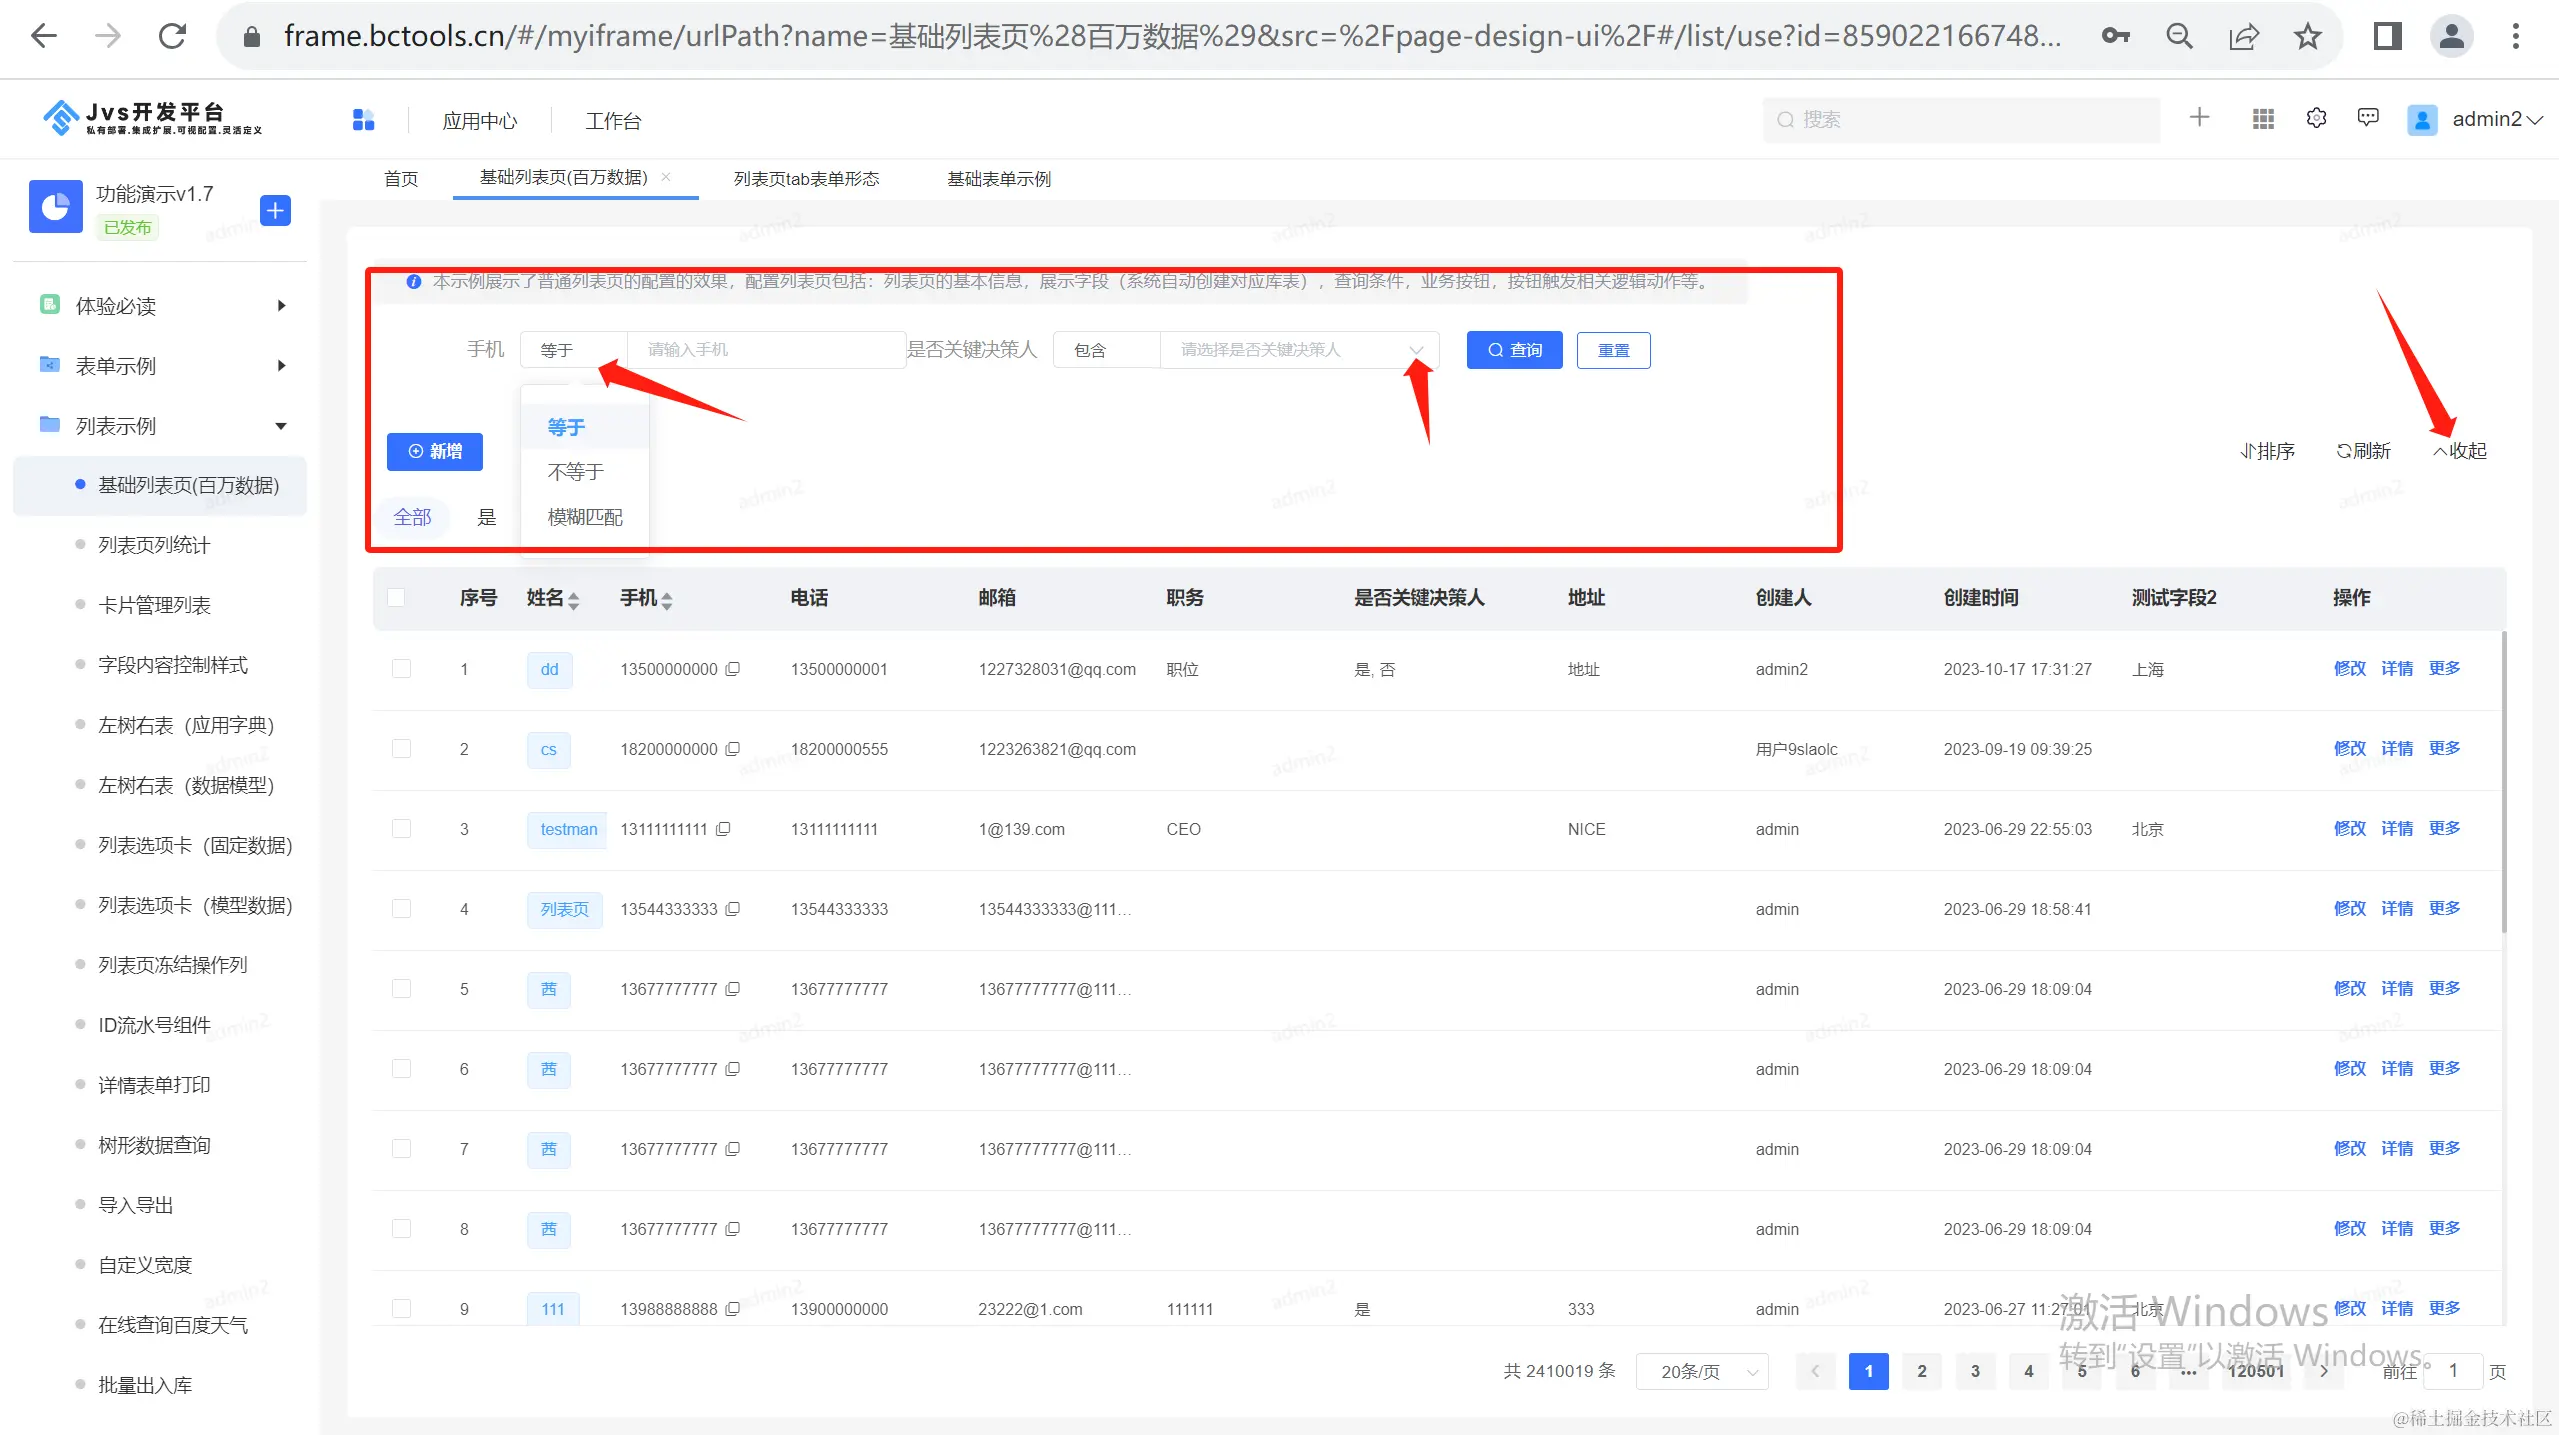Click the 刷新 refresh icon
This screenshot has width=2559, height=1435.
tap(2343, 451)
